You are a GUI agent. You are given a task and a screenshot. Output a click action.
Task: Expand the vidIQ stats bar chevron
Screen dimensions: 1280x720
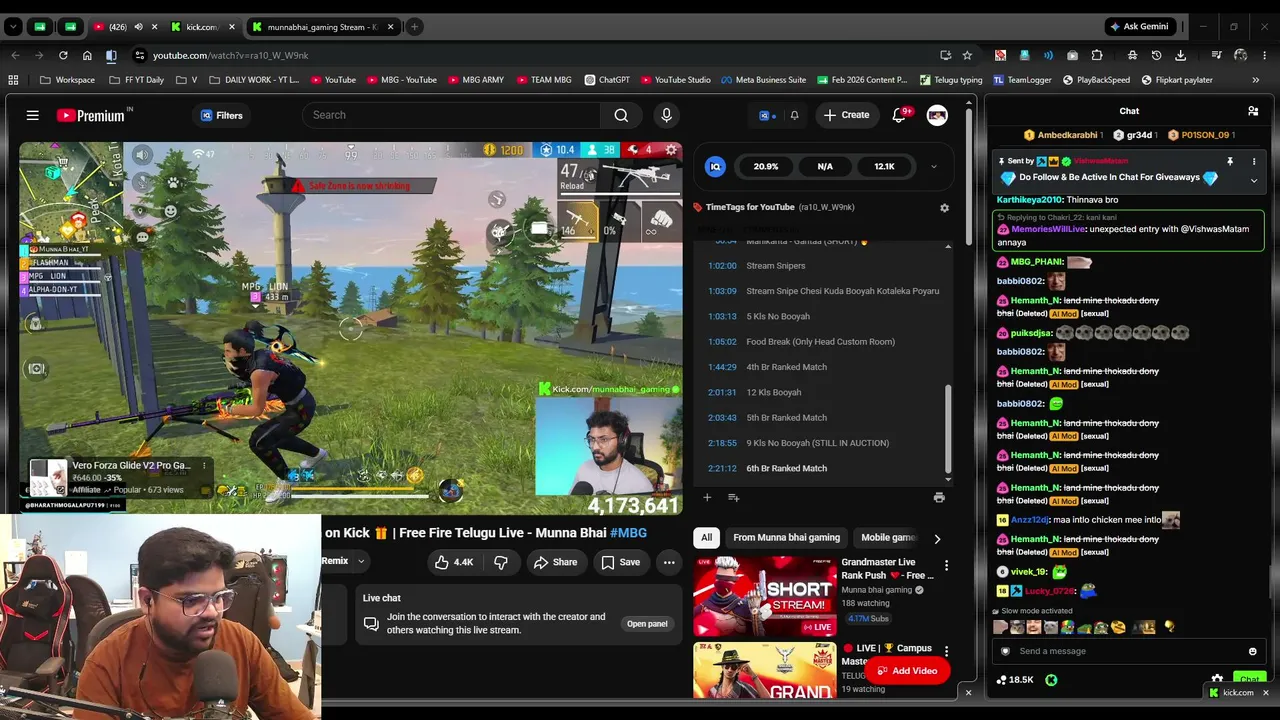click(933, 167)
